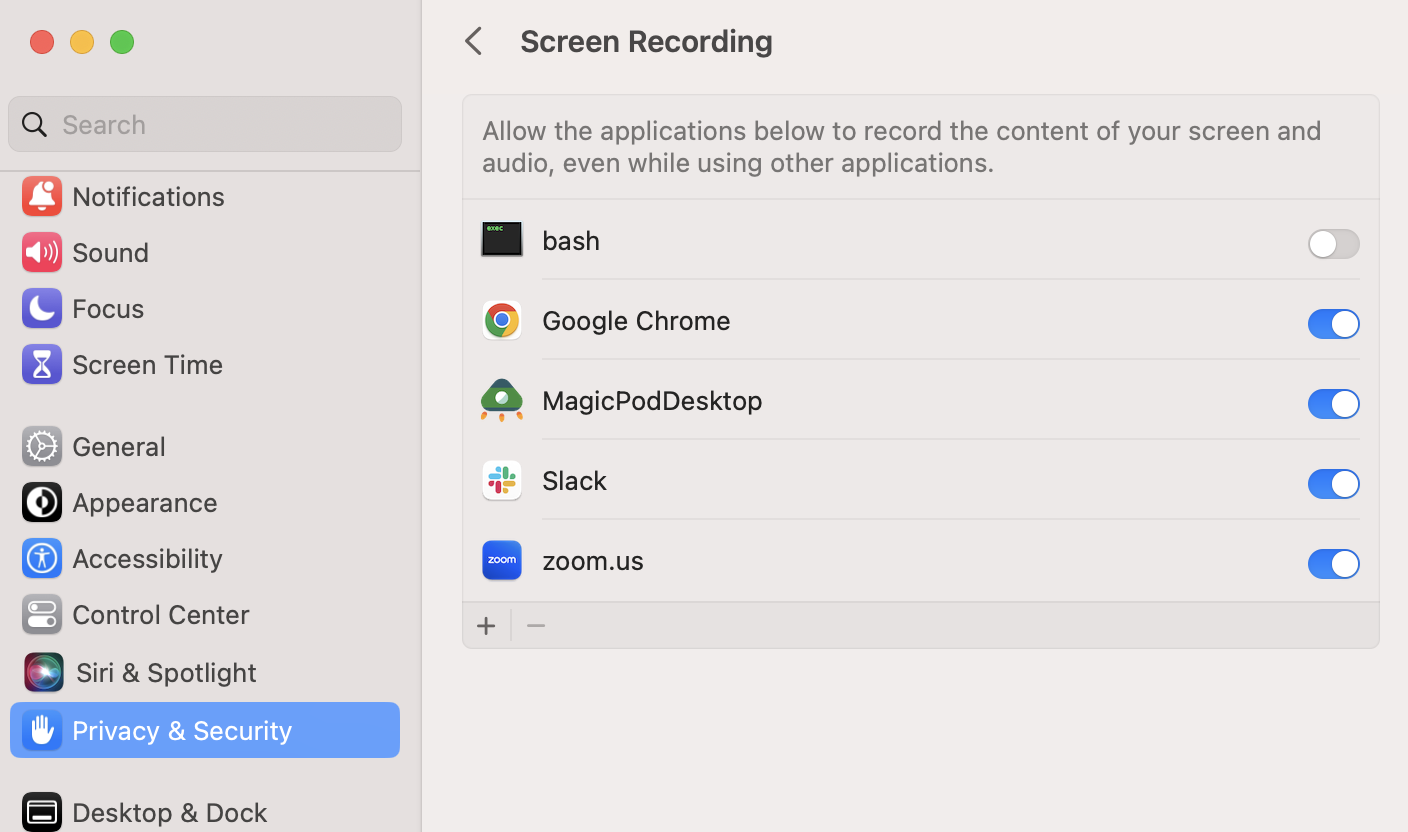This screenshot has width=1408, height=832.
Task: Select Focus in the sidebar
Action: click(x=205, y=308)
